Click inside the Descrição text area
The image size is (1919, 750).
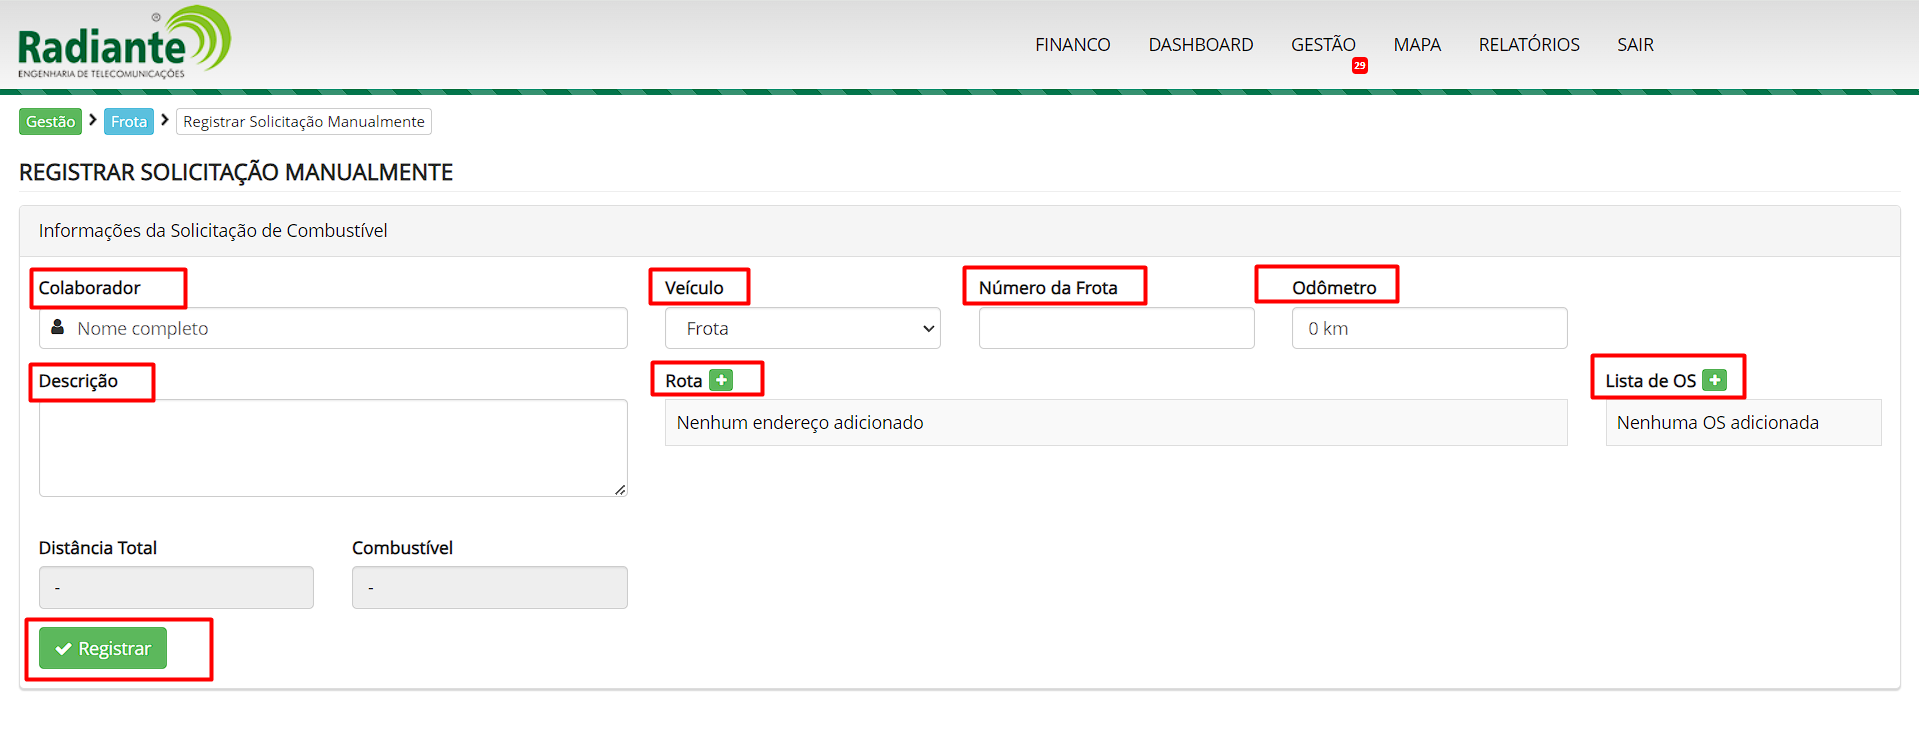point(332,447)
